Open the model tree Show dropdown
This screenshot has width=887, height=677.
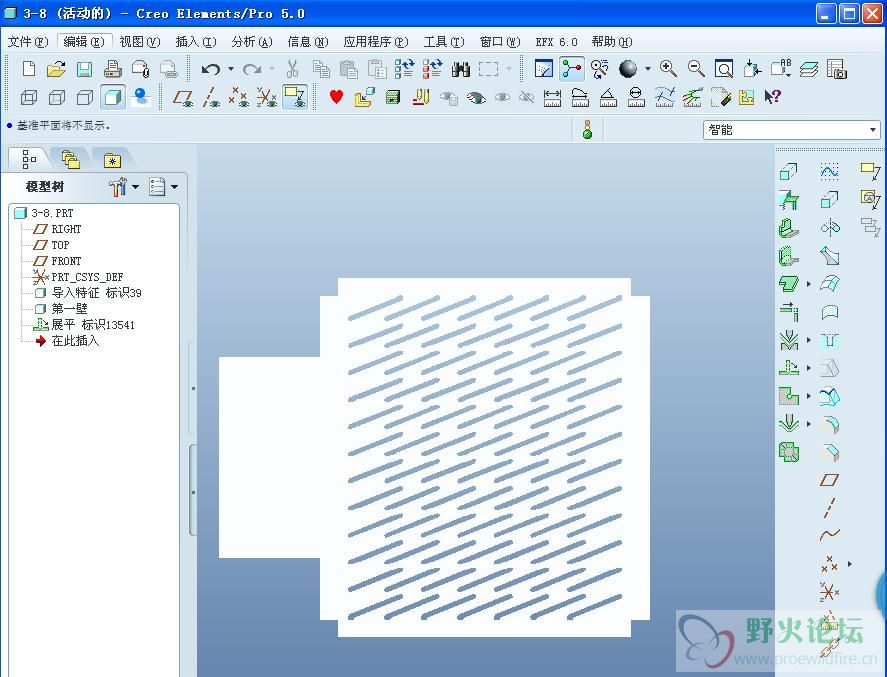(163, 187)
